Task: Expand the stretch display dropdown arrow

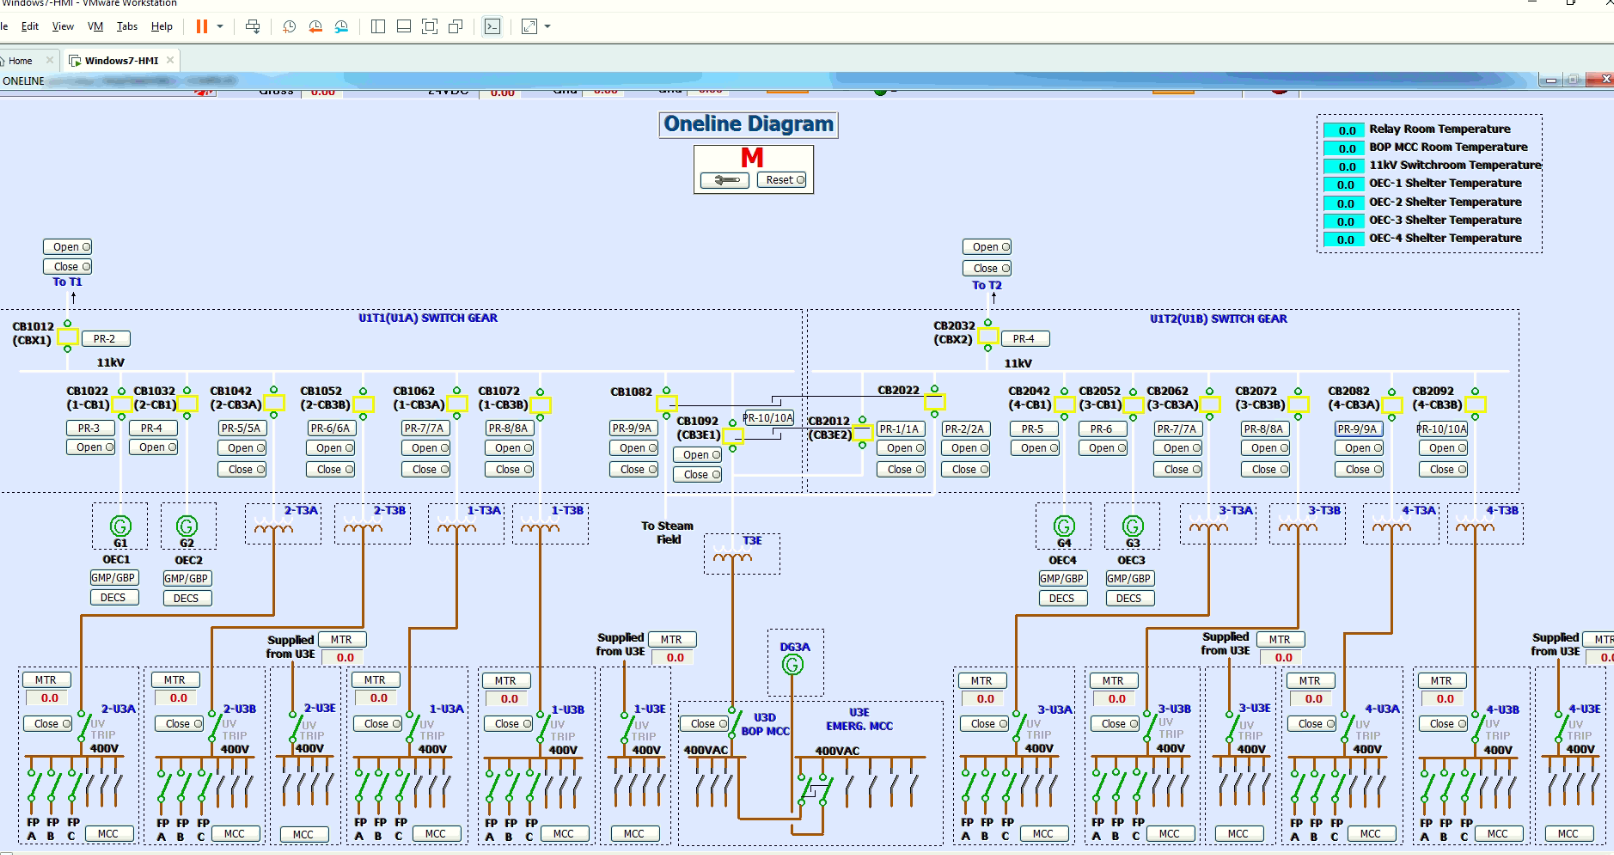Action: point(547,27)
